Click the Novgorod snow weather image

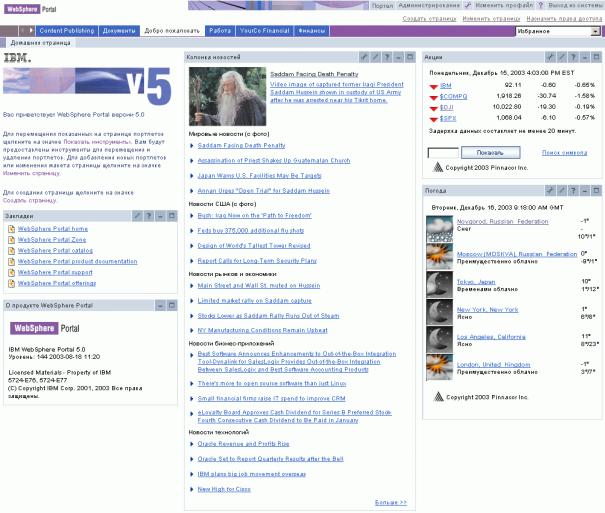click(439, 228)
